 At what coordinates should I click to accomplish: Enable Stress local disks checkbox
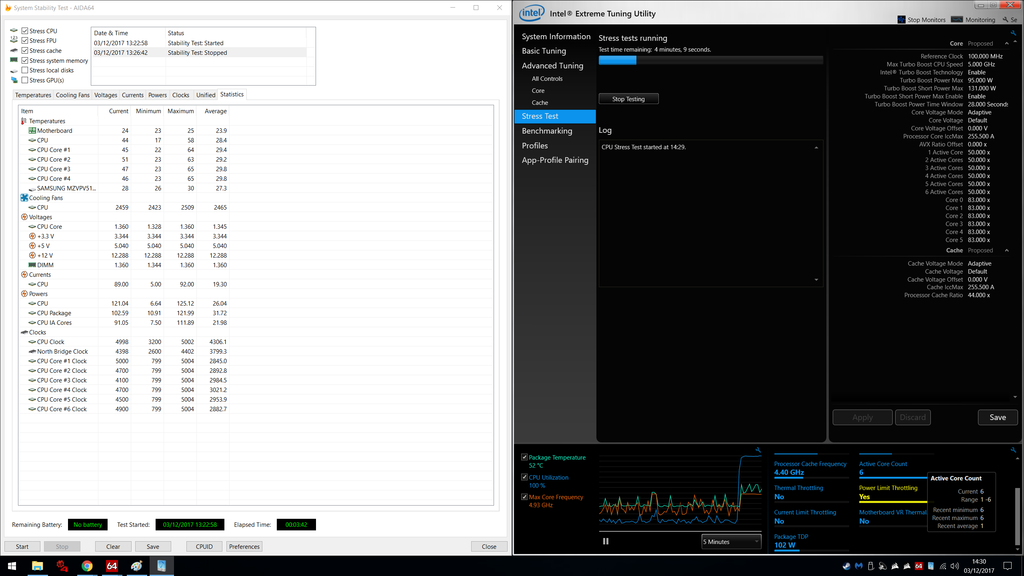[x=25, y=71]
